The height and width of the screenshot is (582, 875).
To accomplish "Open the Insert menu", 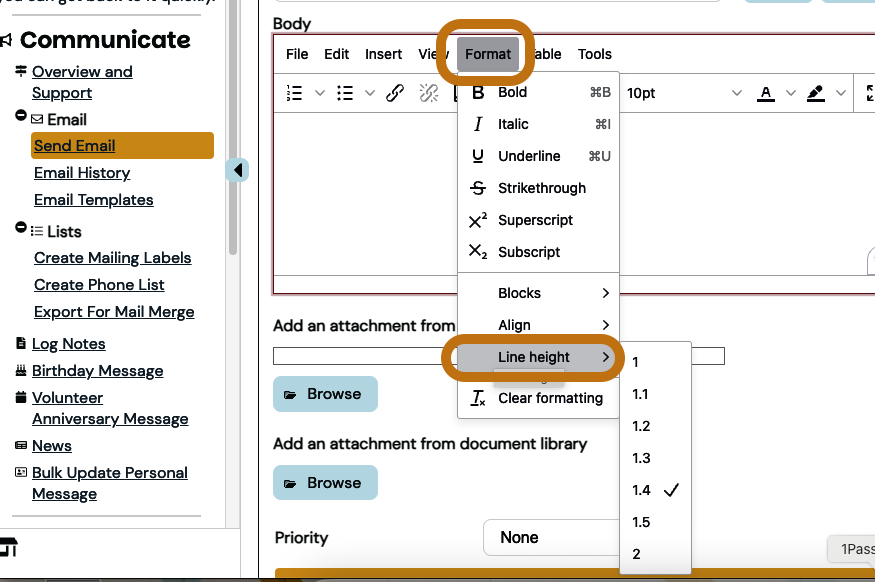I will [384, 54].
